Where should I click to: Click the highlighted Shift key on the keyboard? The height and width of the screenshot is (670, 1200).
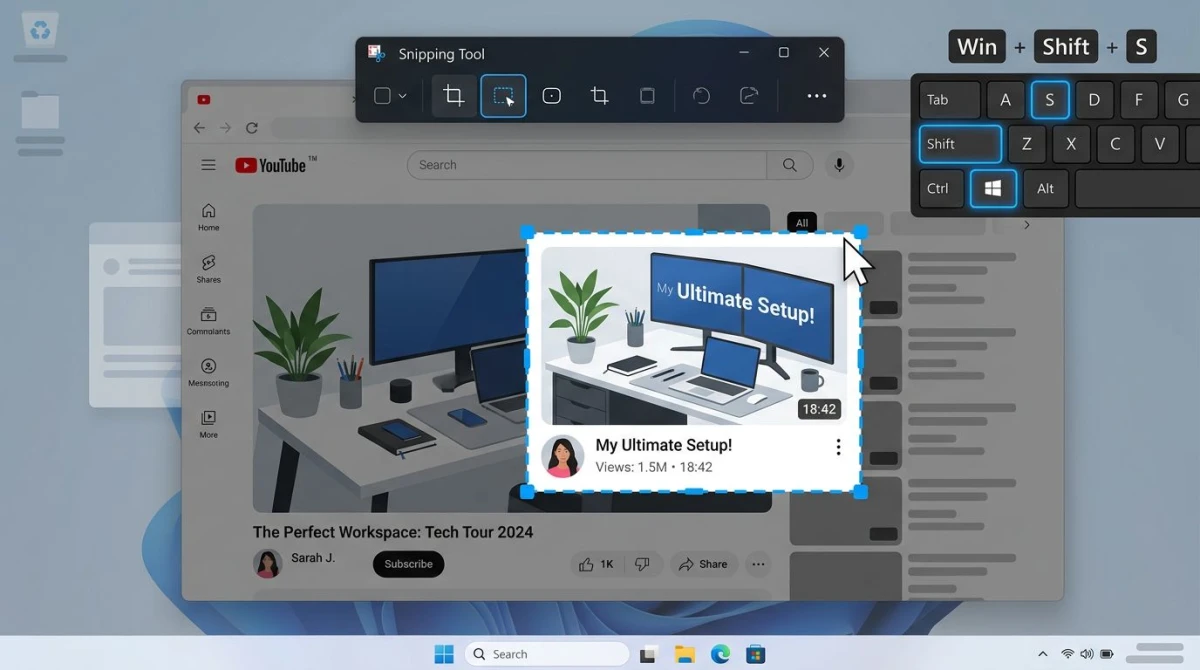960,144
